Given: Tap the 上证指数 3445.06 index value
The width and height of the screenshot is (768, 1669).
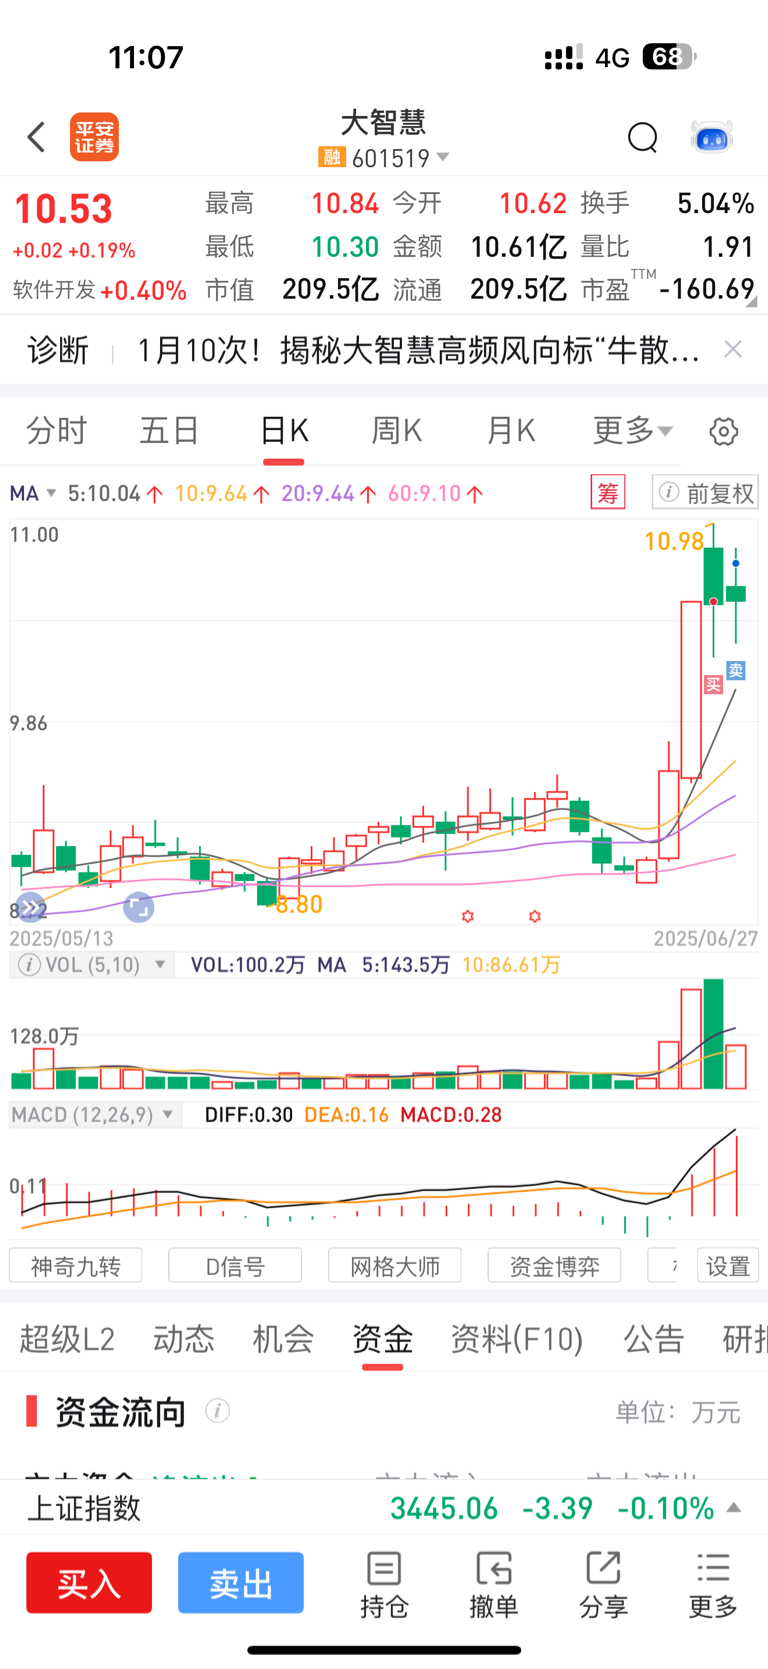Looking at the screenshot, I should tap(444, 1508).
